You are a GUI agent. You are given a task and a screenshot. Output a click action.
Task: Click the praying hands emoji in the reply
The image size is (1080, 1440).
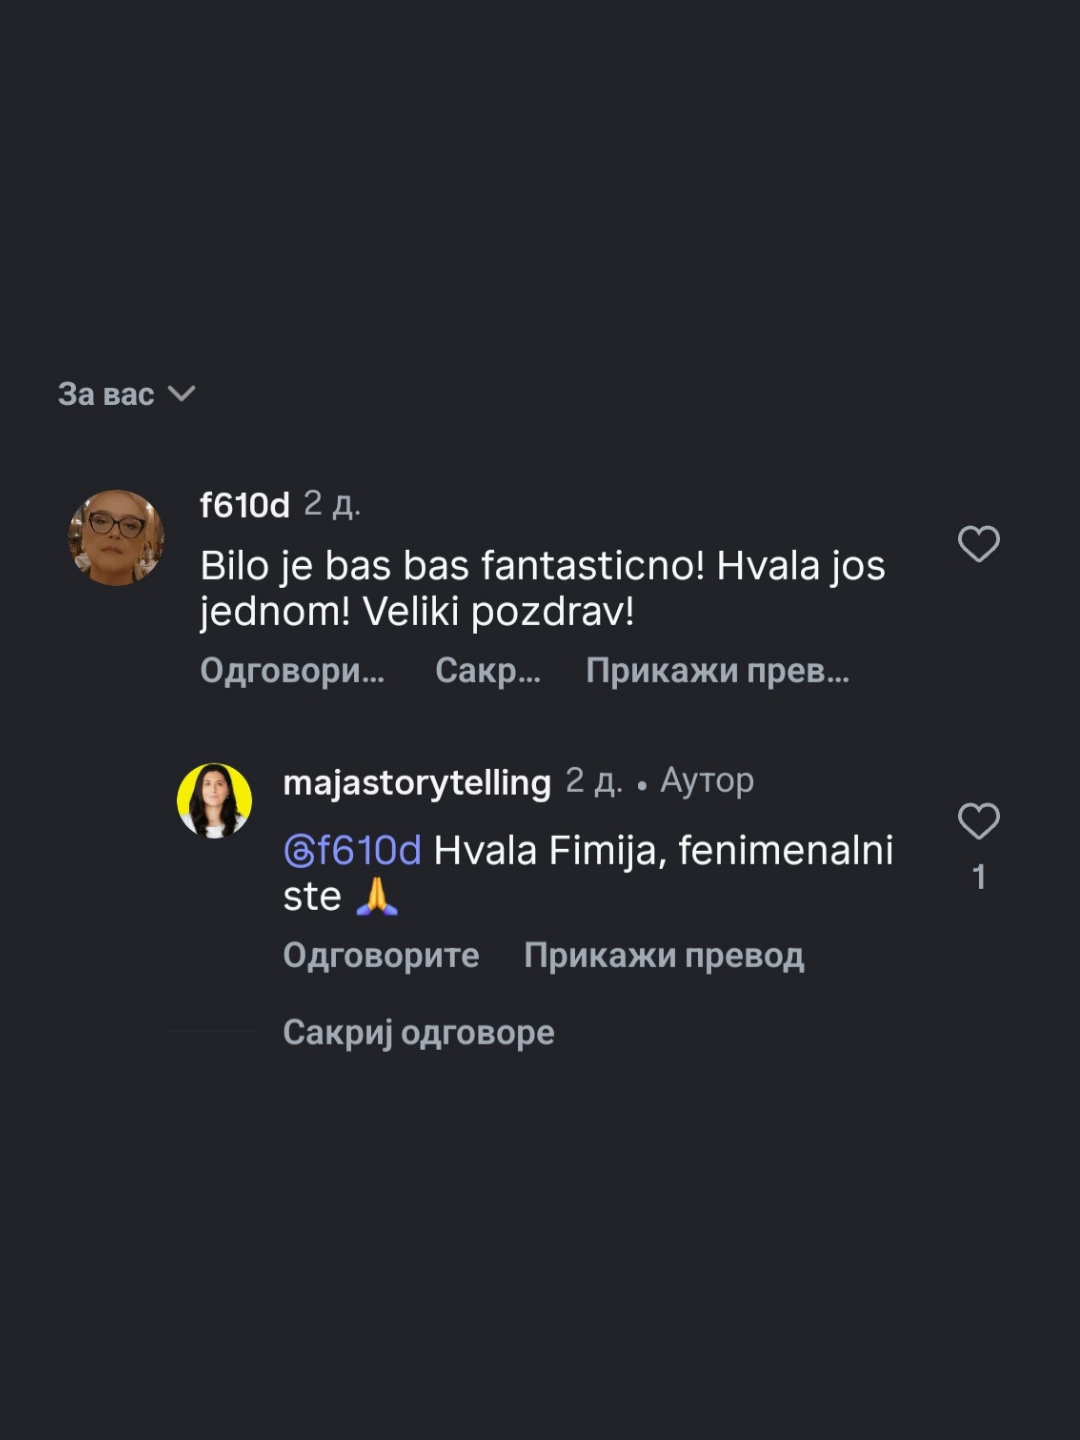pos(377,897)
